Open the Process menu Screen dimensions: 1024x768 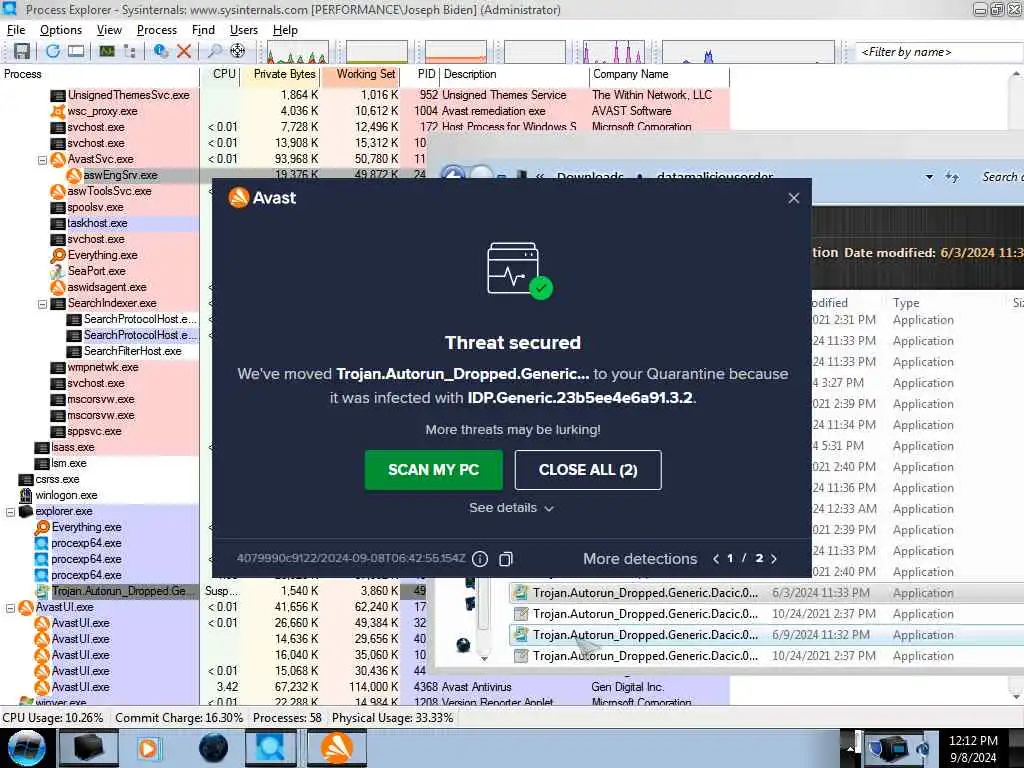pos(157,30)
